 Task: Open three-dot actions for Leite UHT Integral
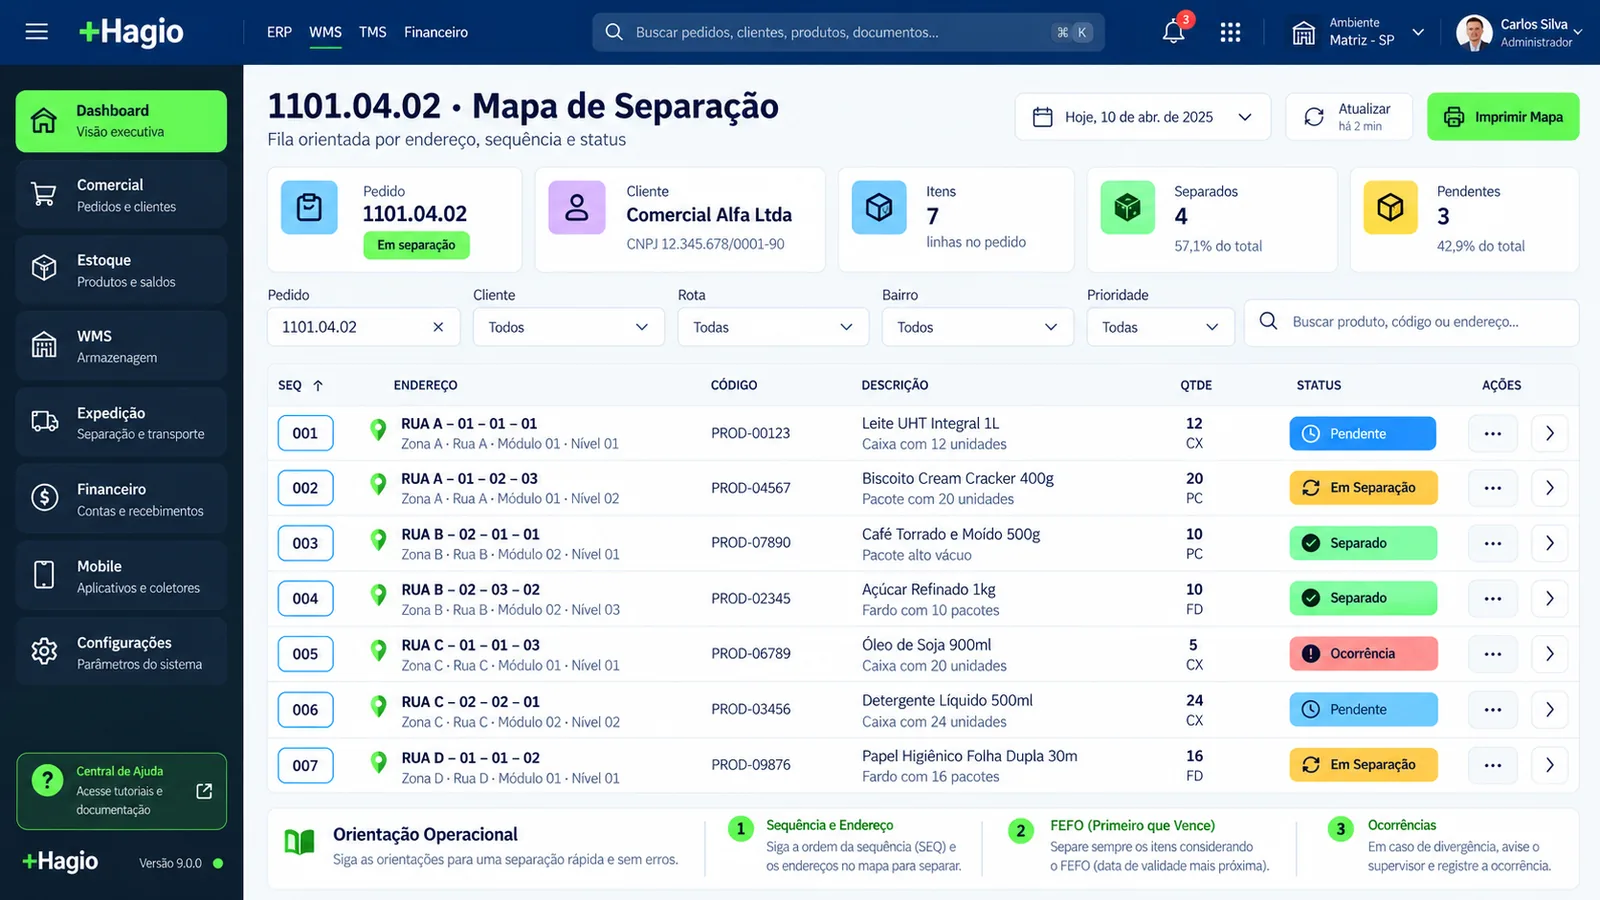click(1493, 434)
